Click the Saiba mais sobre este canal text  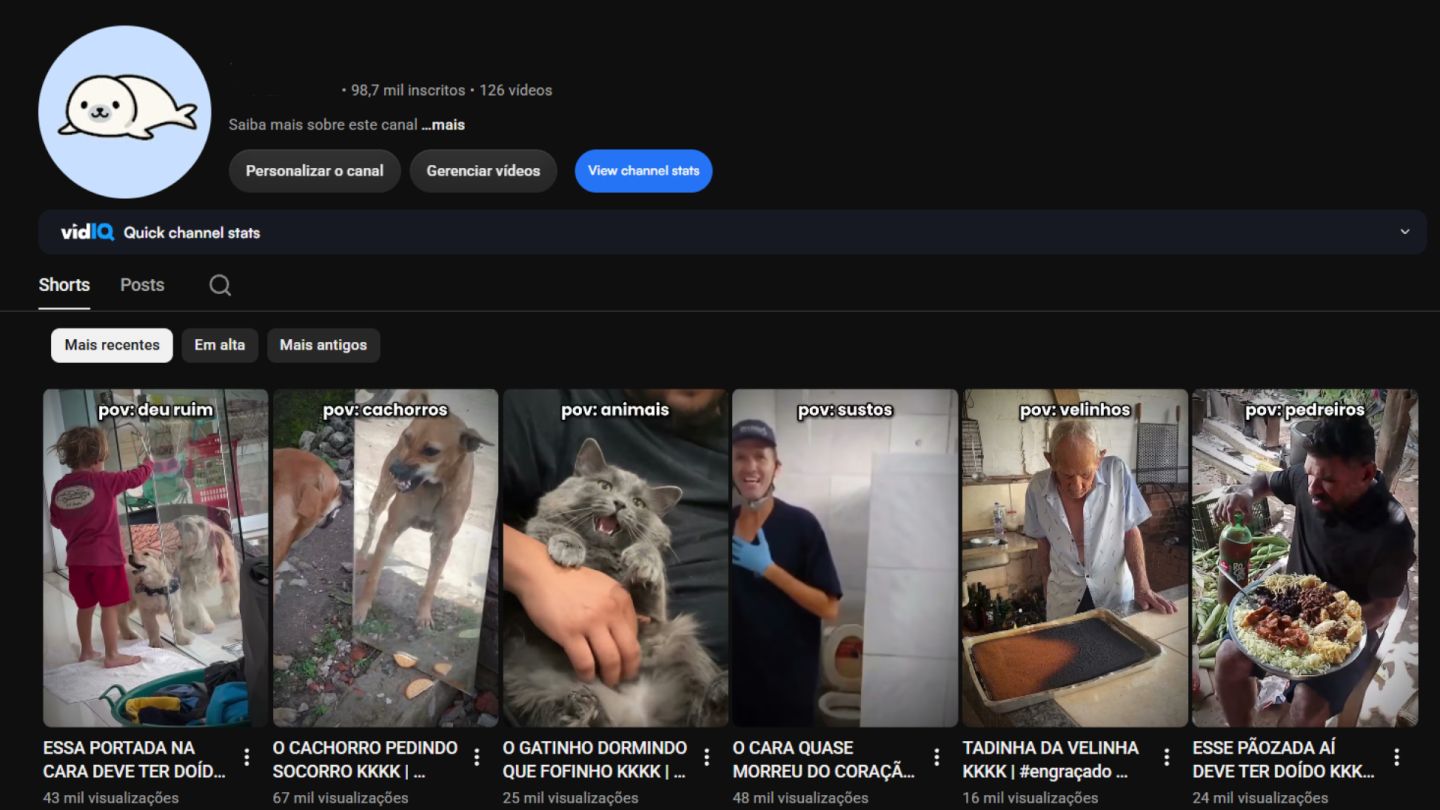pyautogui.click(x=323, y=125)
